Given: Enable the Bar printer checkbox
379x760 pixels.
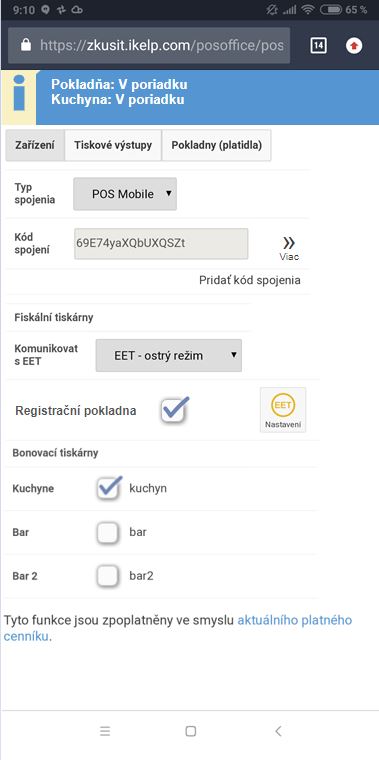Looking at the screenshot, I should point(107,533).
